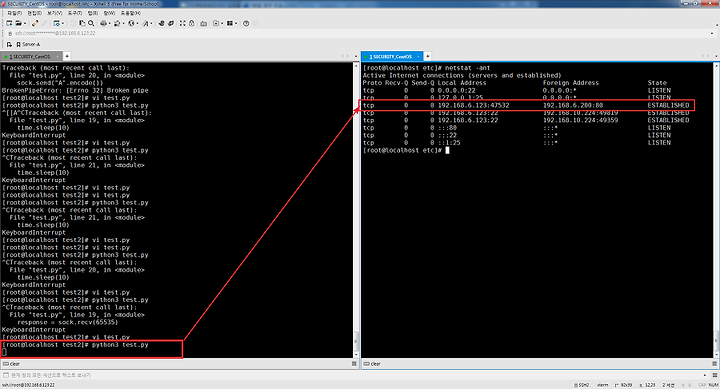Image resolution: width=720 pixels, height=389 pixels.
Task: Click the help question mark icon
Action: 246,23
